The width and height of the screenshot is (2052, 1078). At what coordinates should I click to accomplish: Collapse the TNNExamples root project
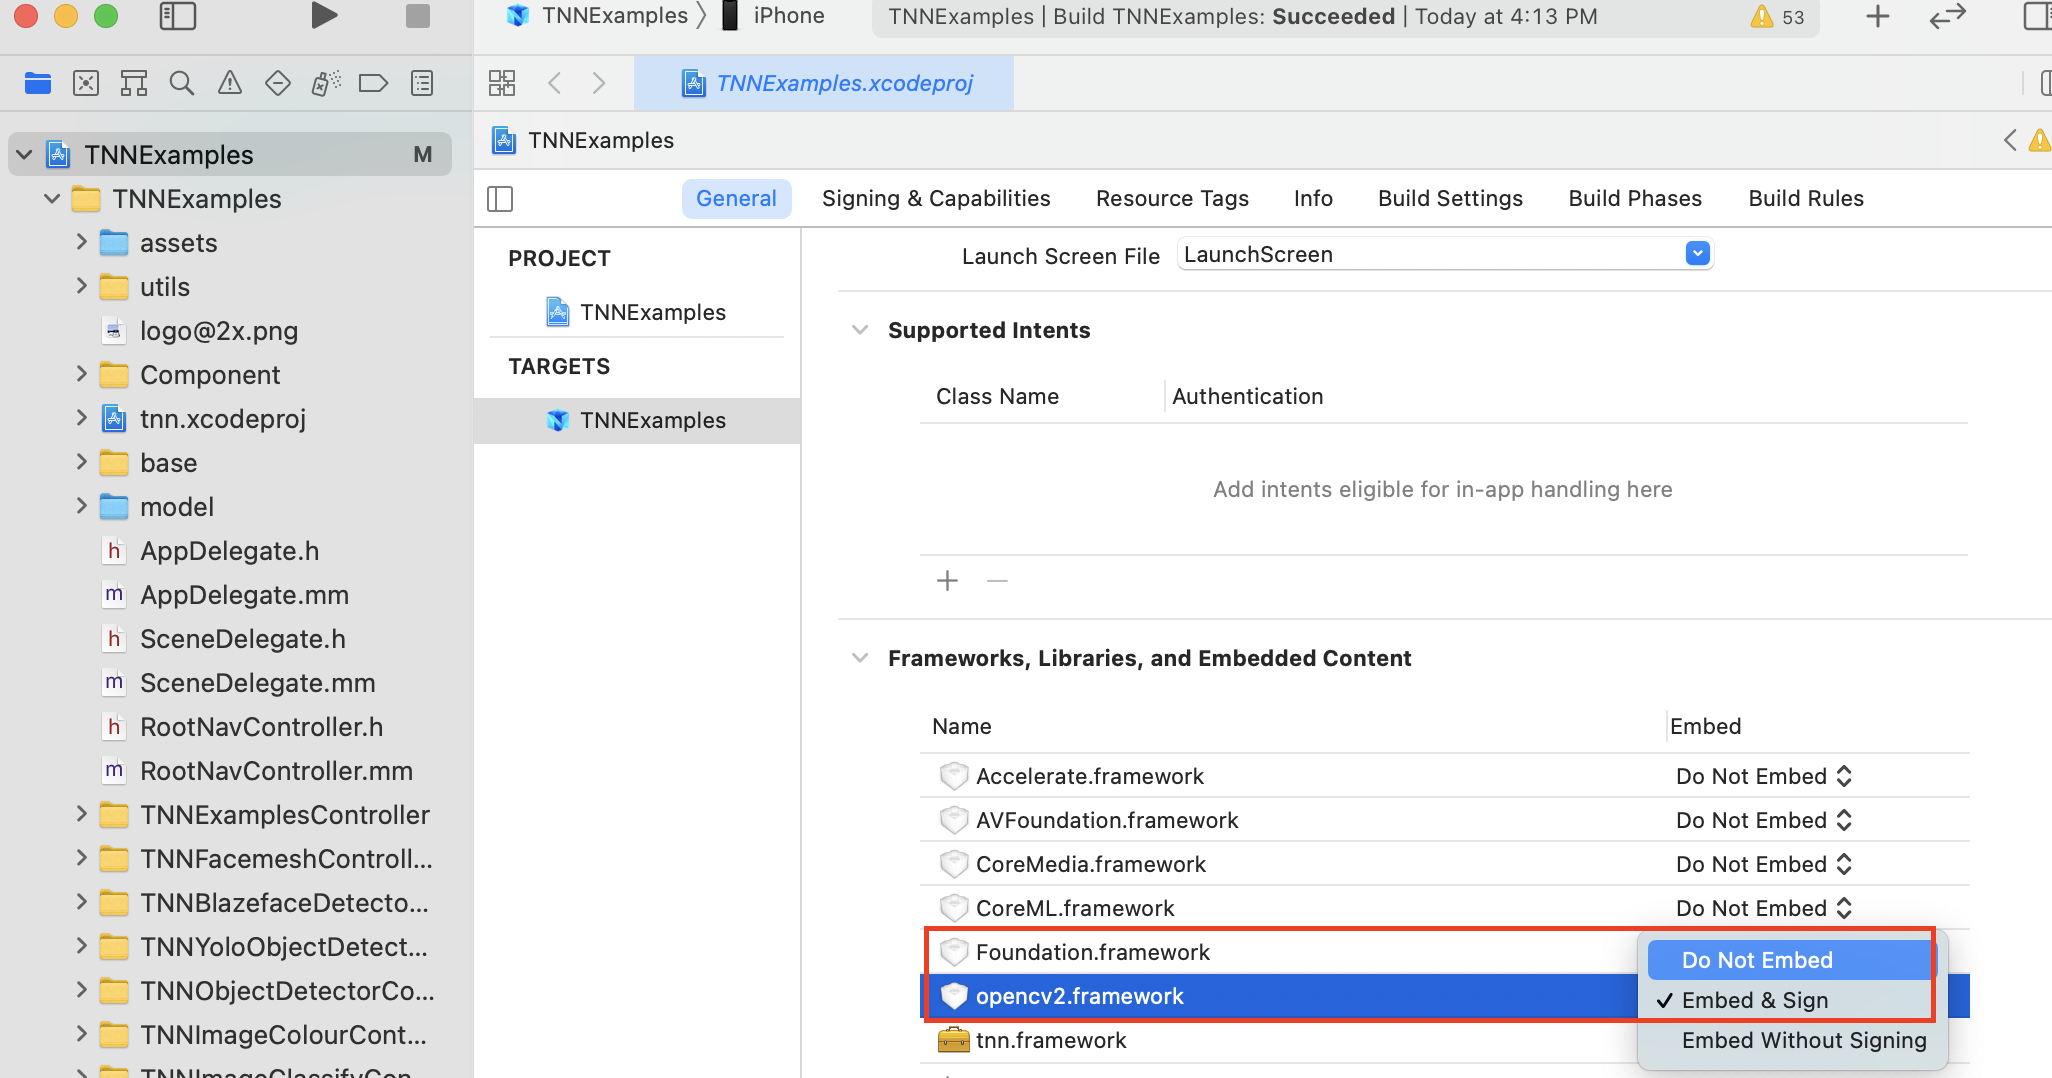pyautogui.click(x=25, y=155)
